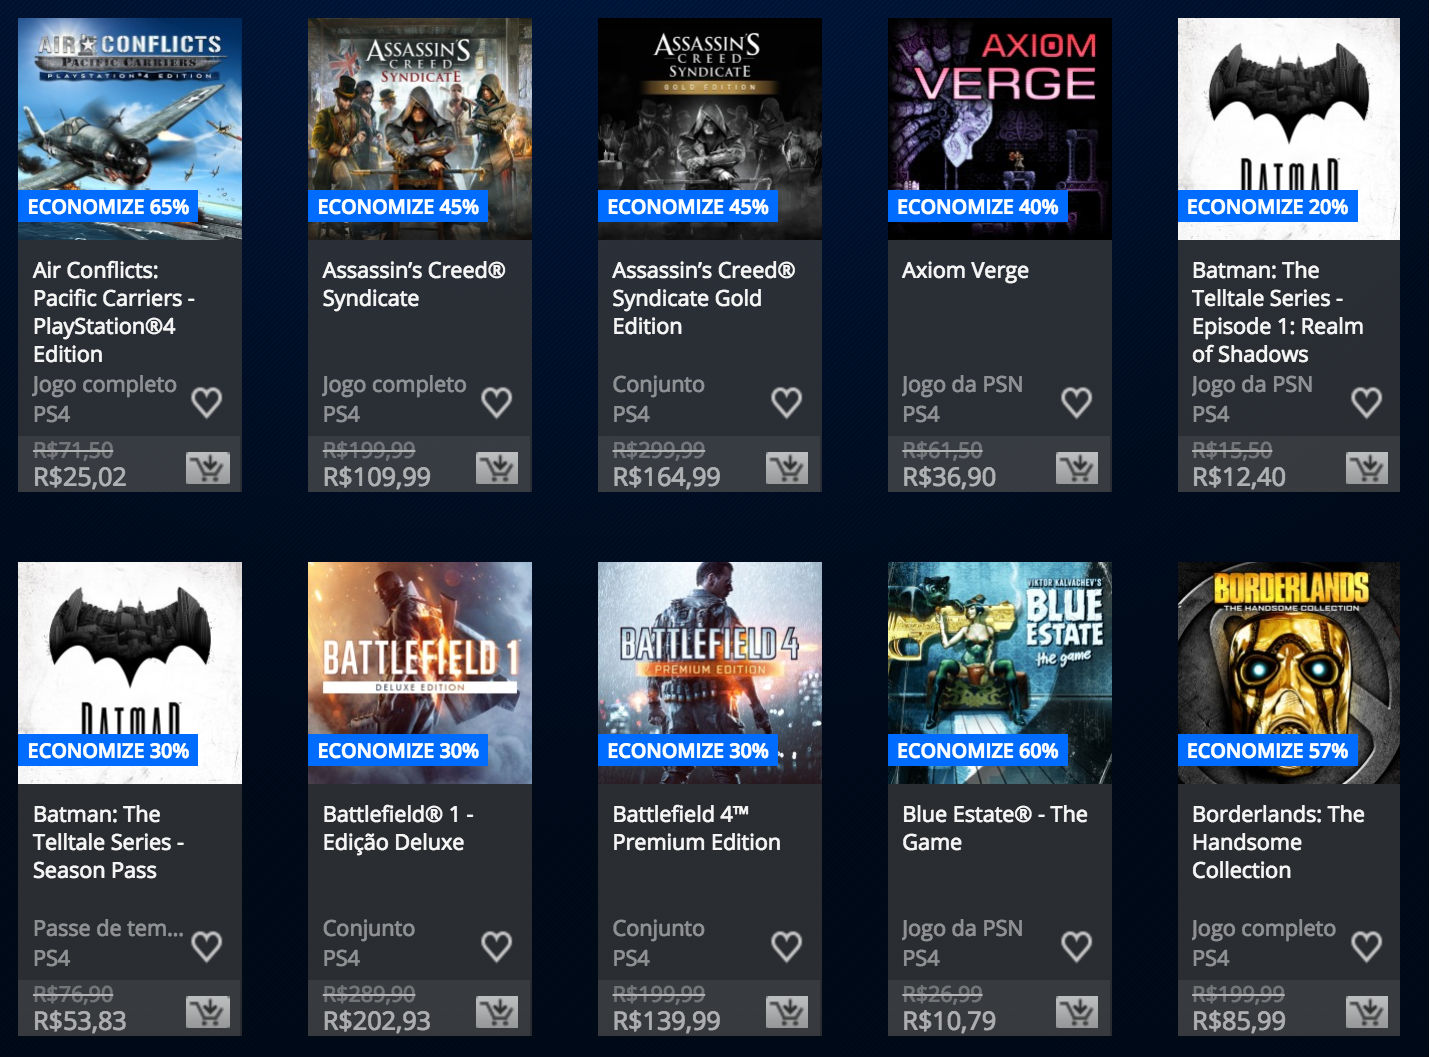Toggle wishlist heart for Syndicate Gold Edition

click(787, 402)
